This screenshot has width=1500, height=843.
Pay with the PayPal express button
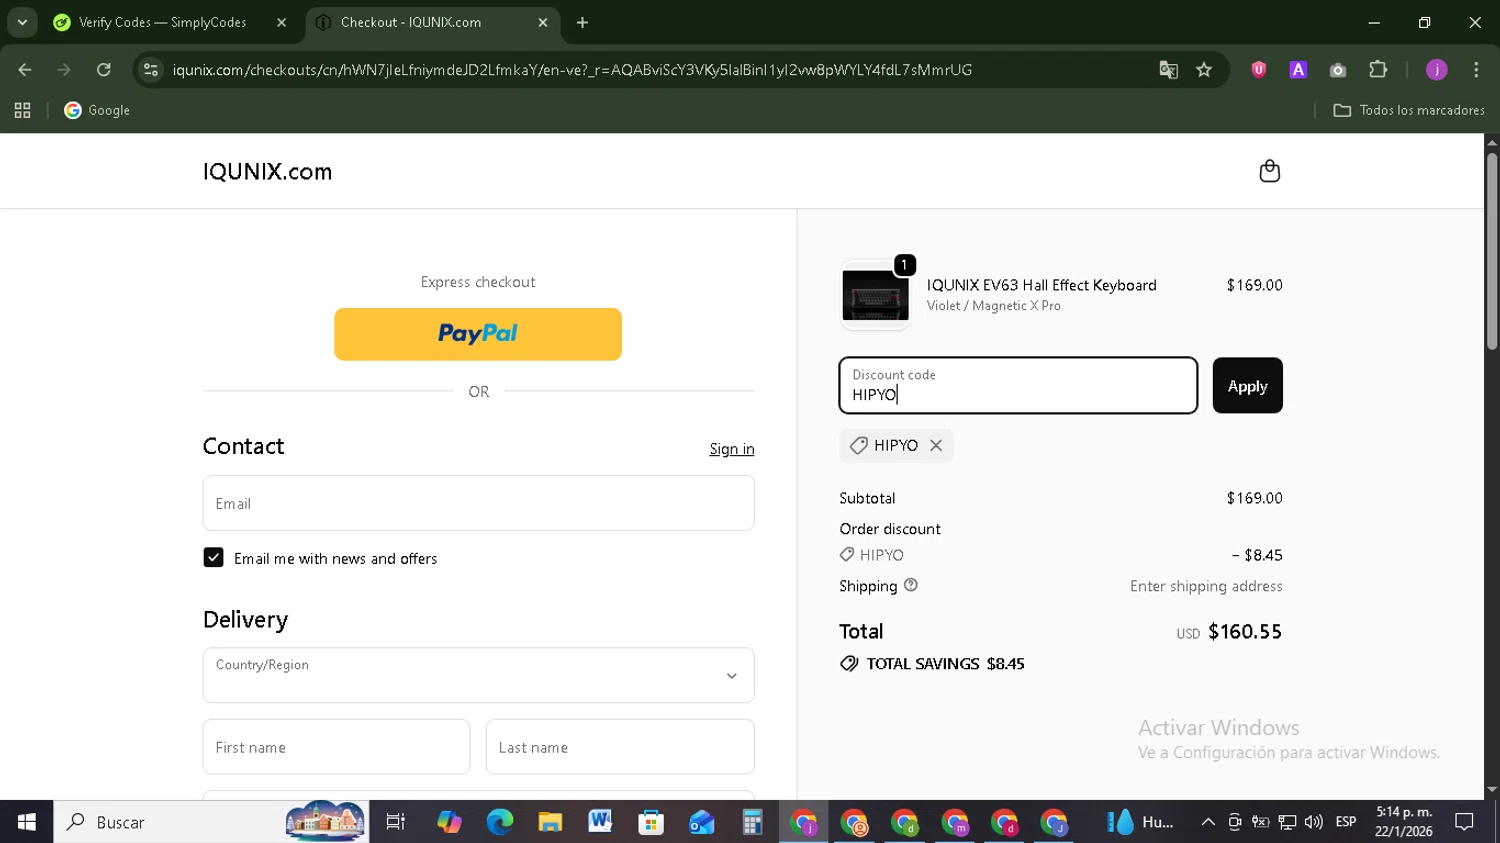(478, 334)
